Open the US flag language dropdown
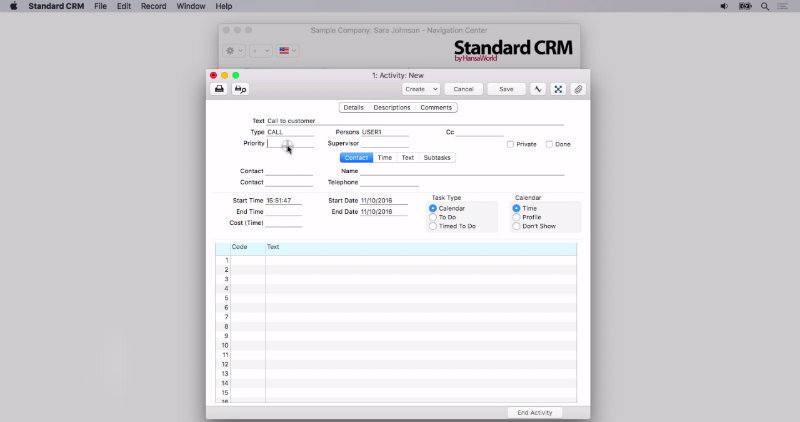Image resolution: width=800 pixels, height=422 pixels. tap(287, 50)
